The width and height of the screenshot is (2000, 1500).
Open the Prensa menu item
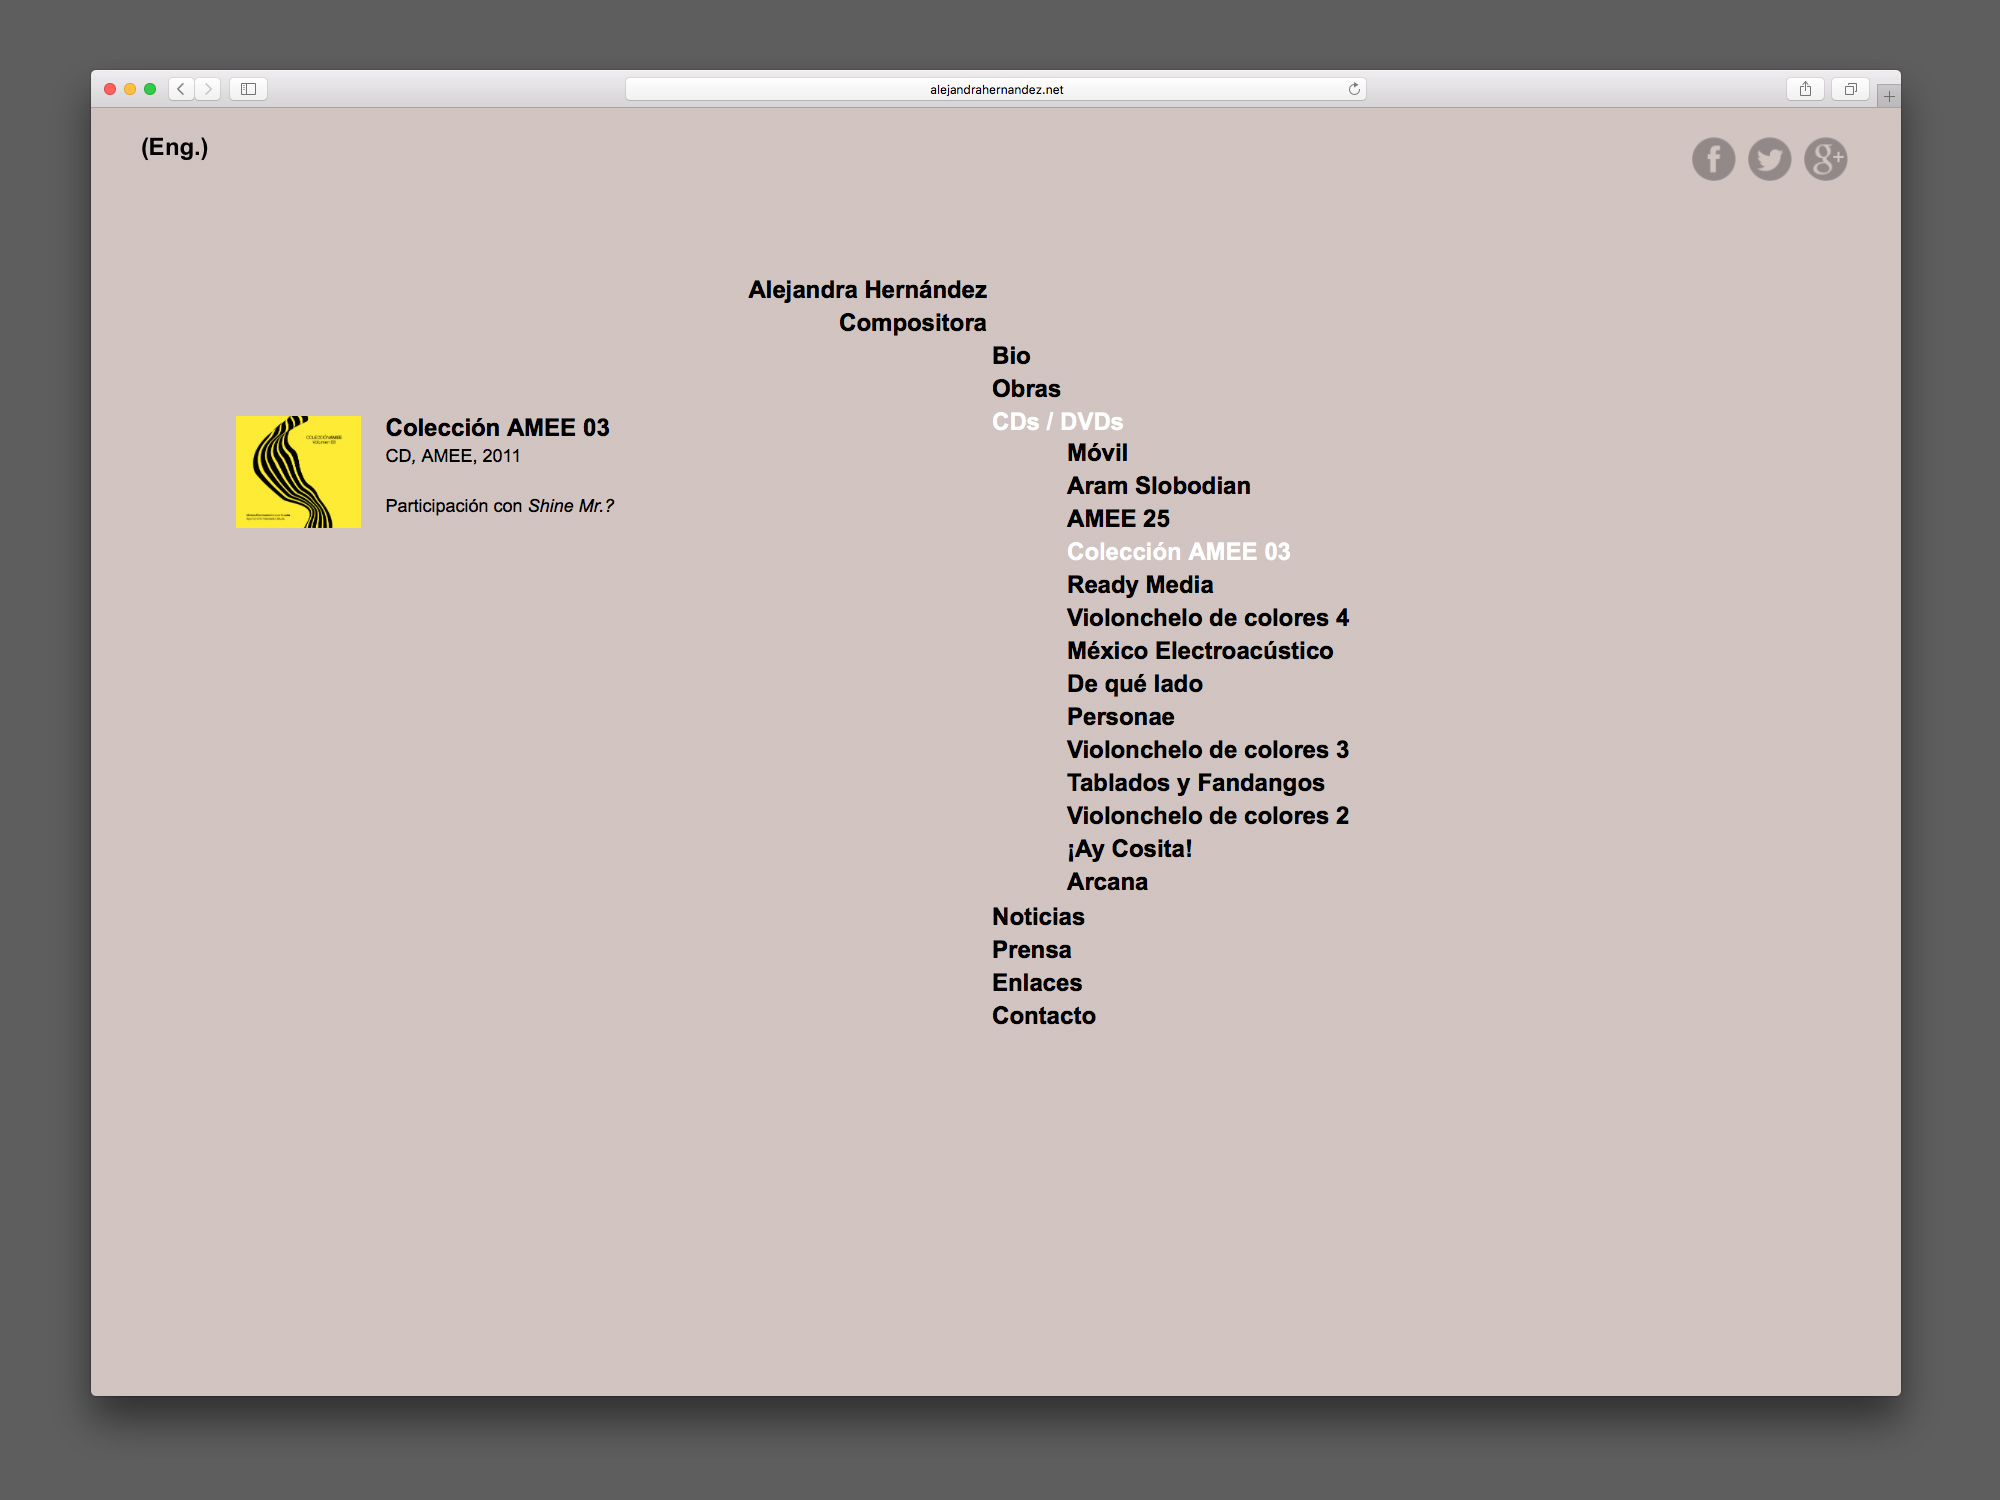point(1031,950)
